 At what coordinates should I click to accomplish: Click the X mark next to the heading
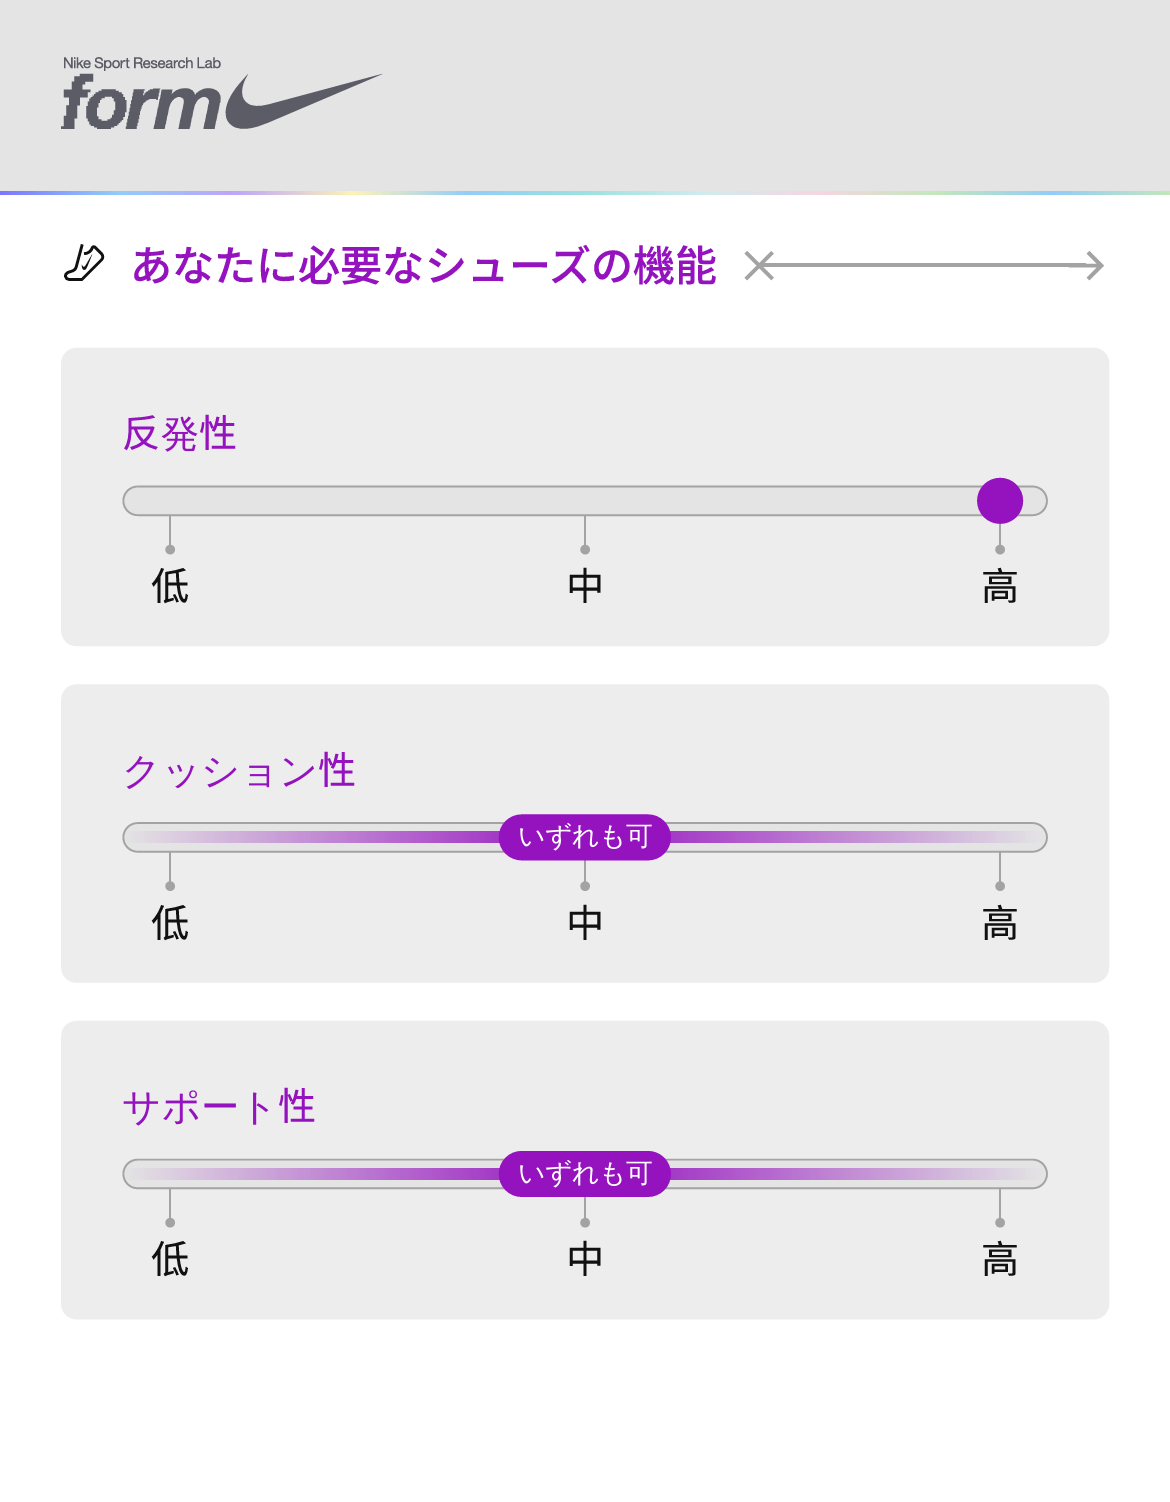point(760,266)
